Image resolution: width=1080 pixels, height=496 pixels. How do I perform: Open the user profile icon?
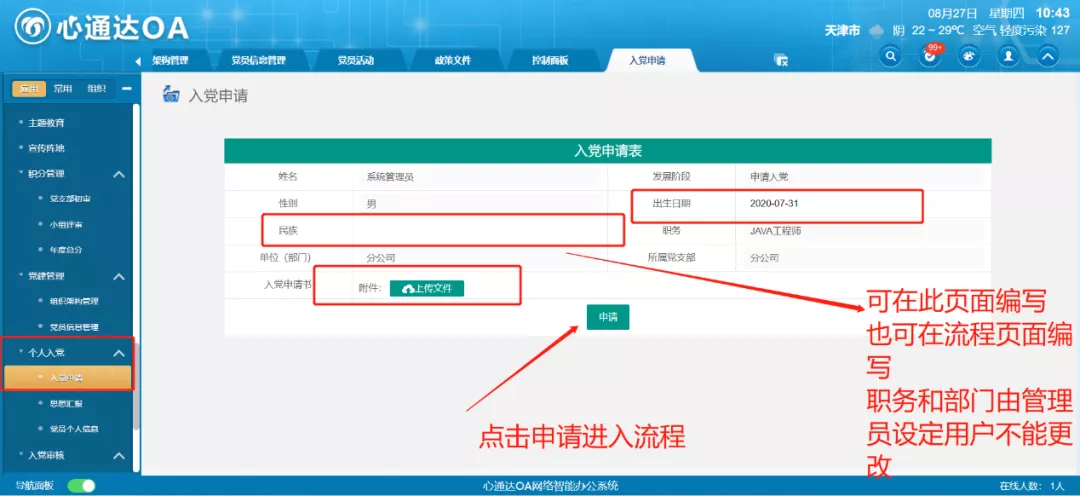coord(1008,57)
